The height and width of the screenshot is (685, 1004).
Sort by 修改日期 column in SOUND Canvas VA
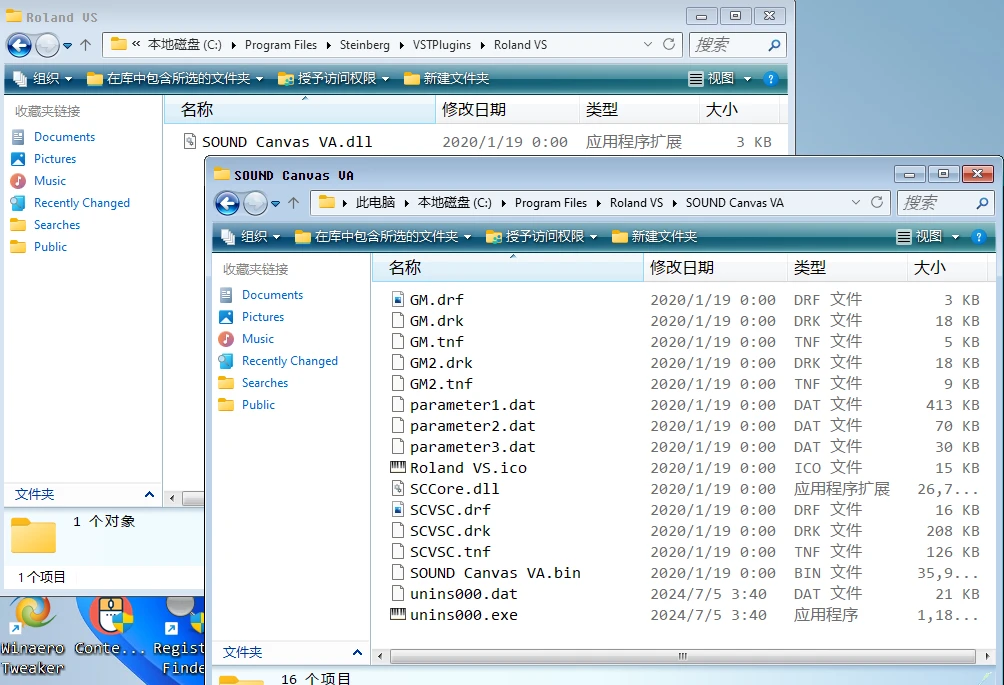715,268
